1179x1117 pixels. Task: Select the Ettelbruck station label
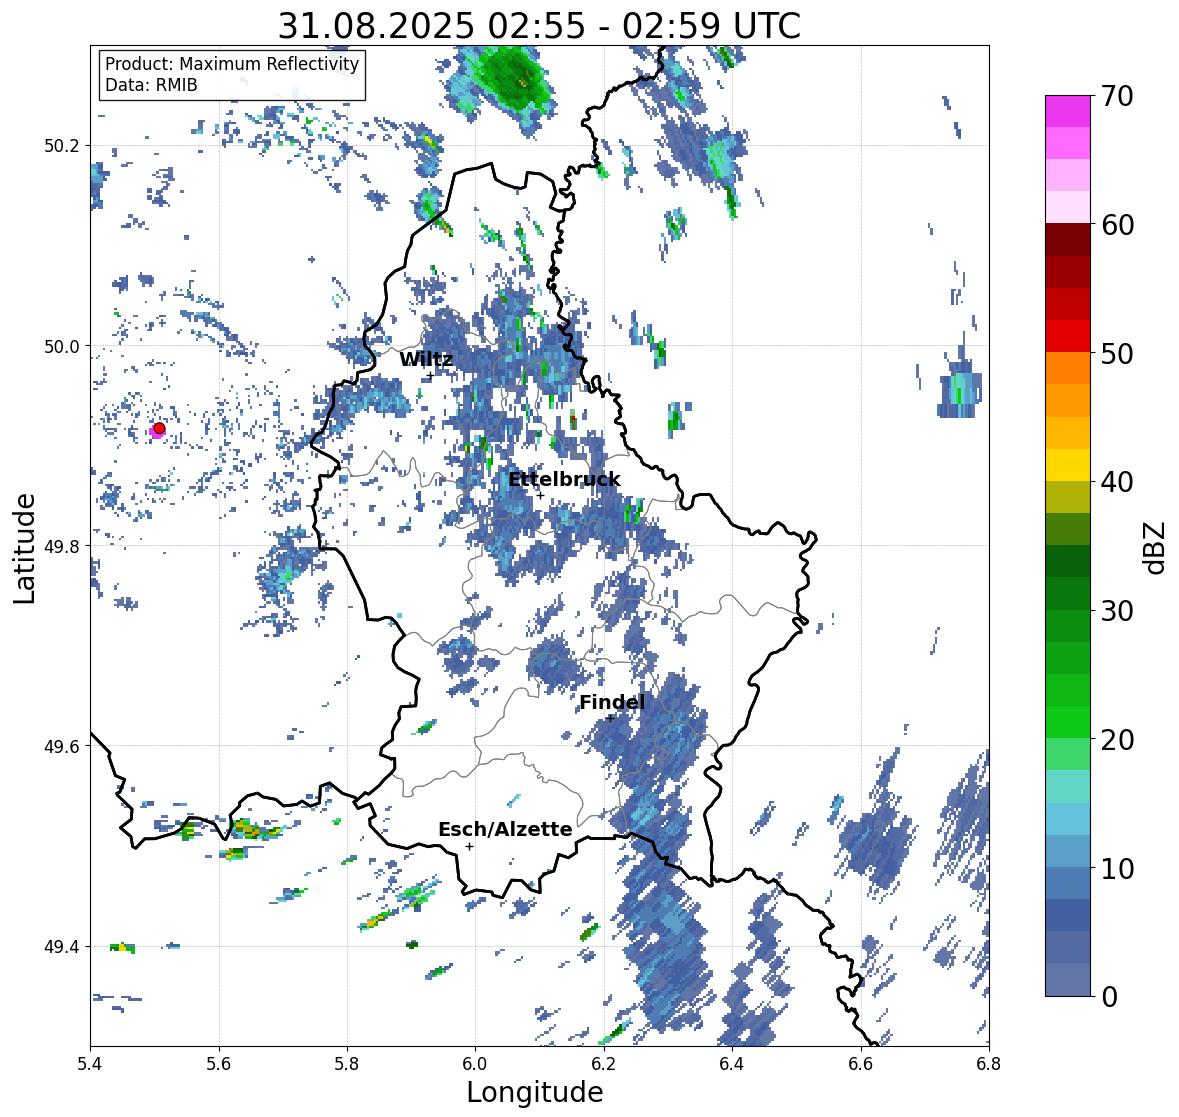click(x=565, y=479)
